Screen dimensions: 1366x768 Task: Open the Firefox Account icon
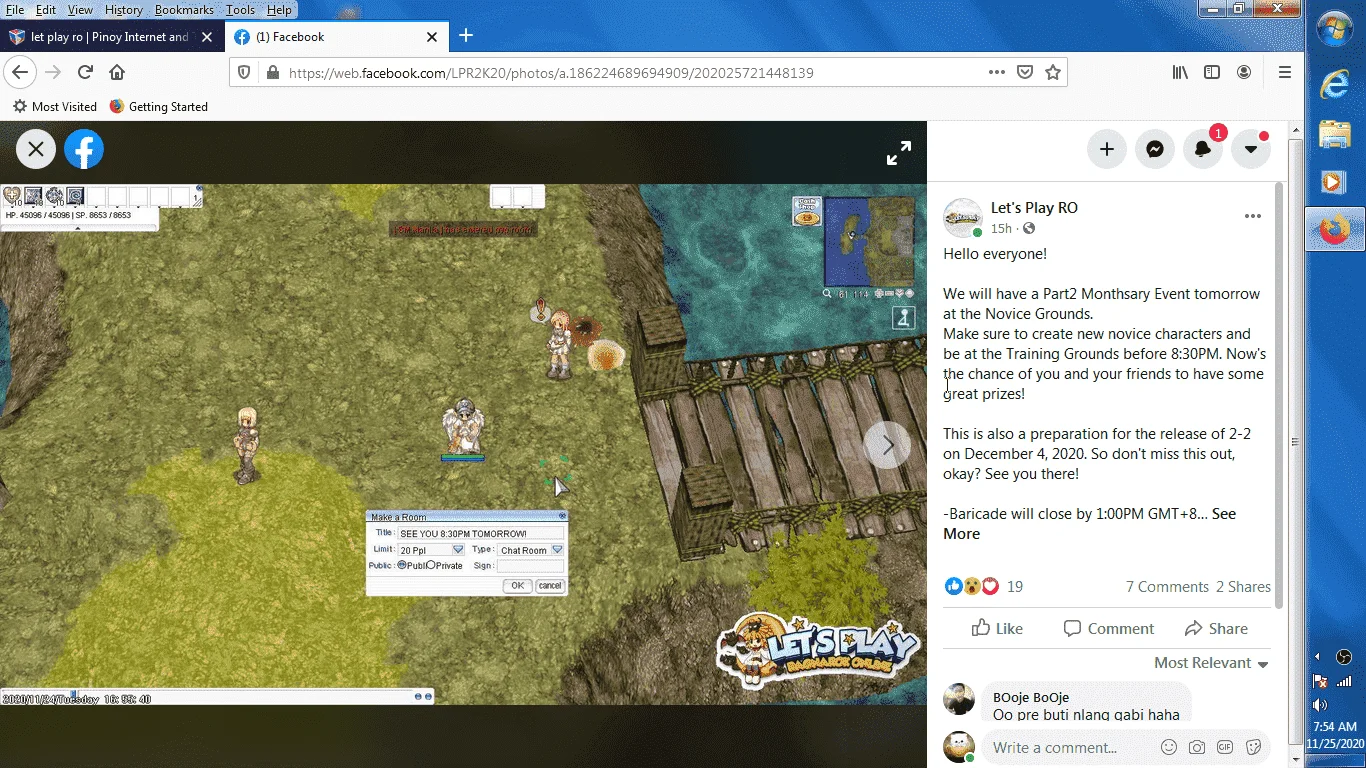pos(1244,72)
